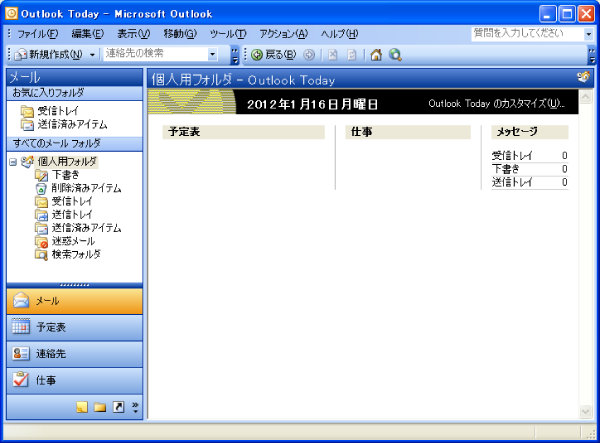Click the Shortcuts arrow icon at bottom
This screenshot has height=443, width=600.
[118, 407]
